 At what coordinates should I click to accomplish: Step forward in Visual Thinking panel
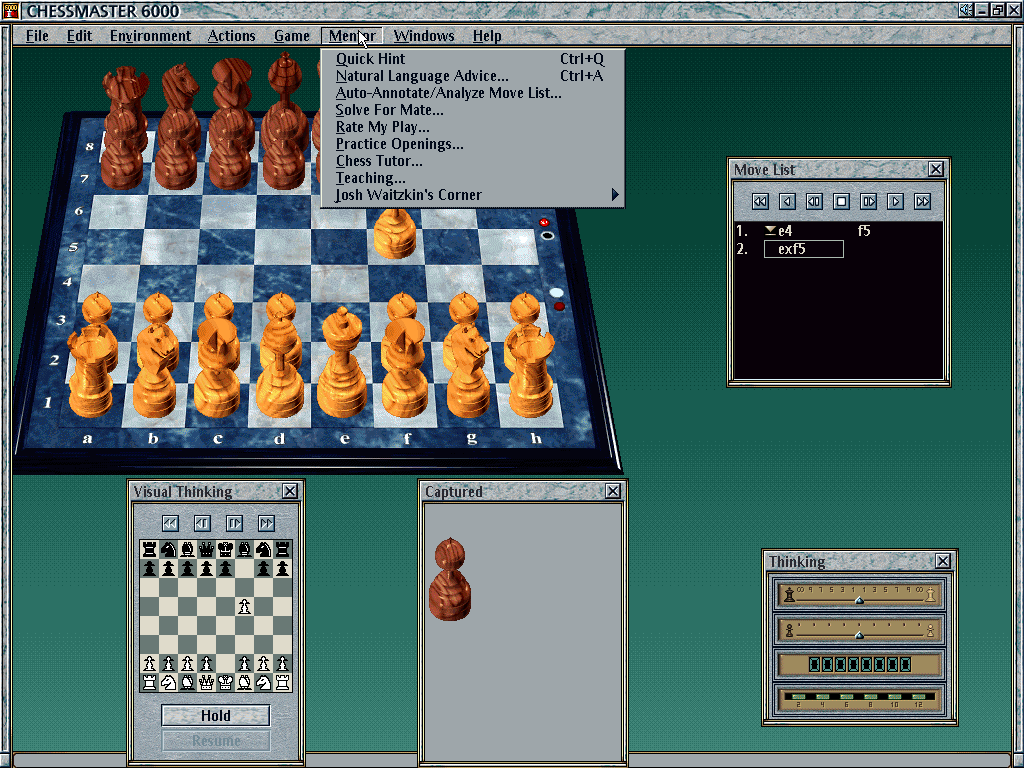234,523
